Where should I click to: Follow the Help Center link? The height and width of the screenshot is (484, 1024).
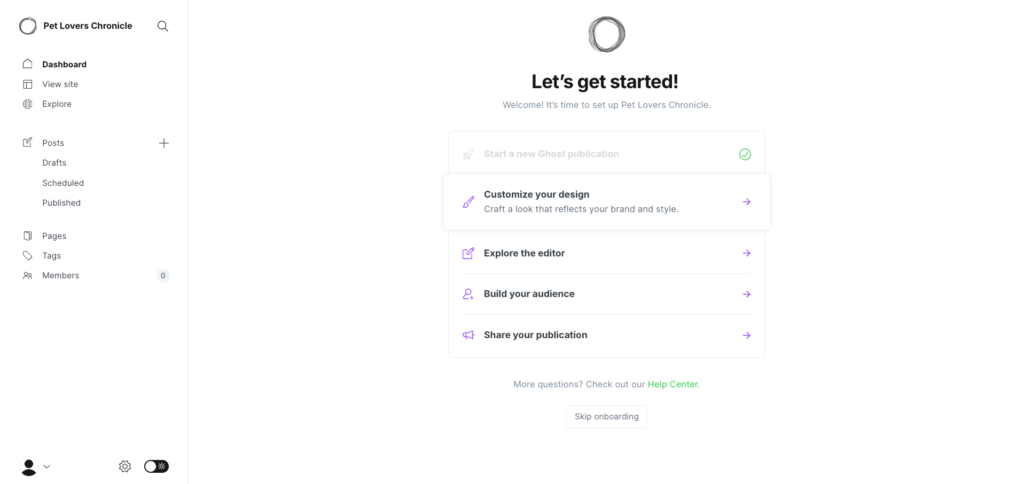click(672, 384)
